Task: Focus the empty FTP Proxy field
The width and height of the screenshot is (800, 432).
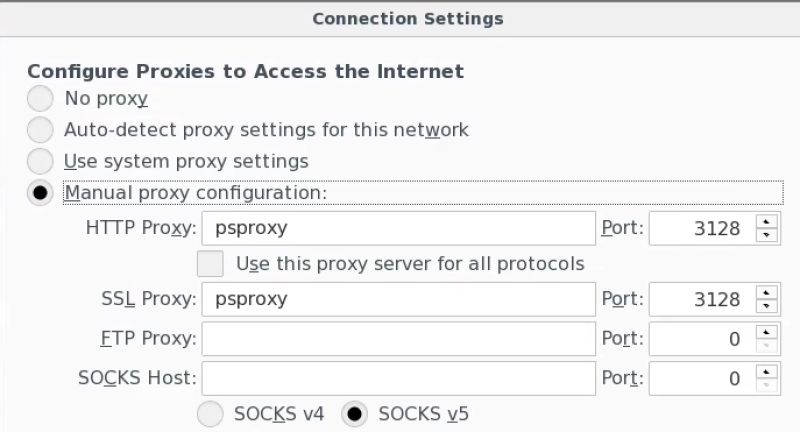Action: pyautogui.click(x=398, y=339)
